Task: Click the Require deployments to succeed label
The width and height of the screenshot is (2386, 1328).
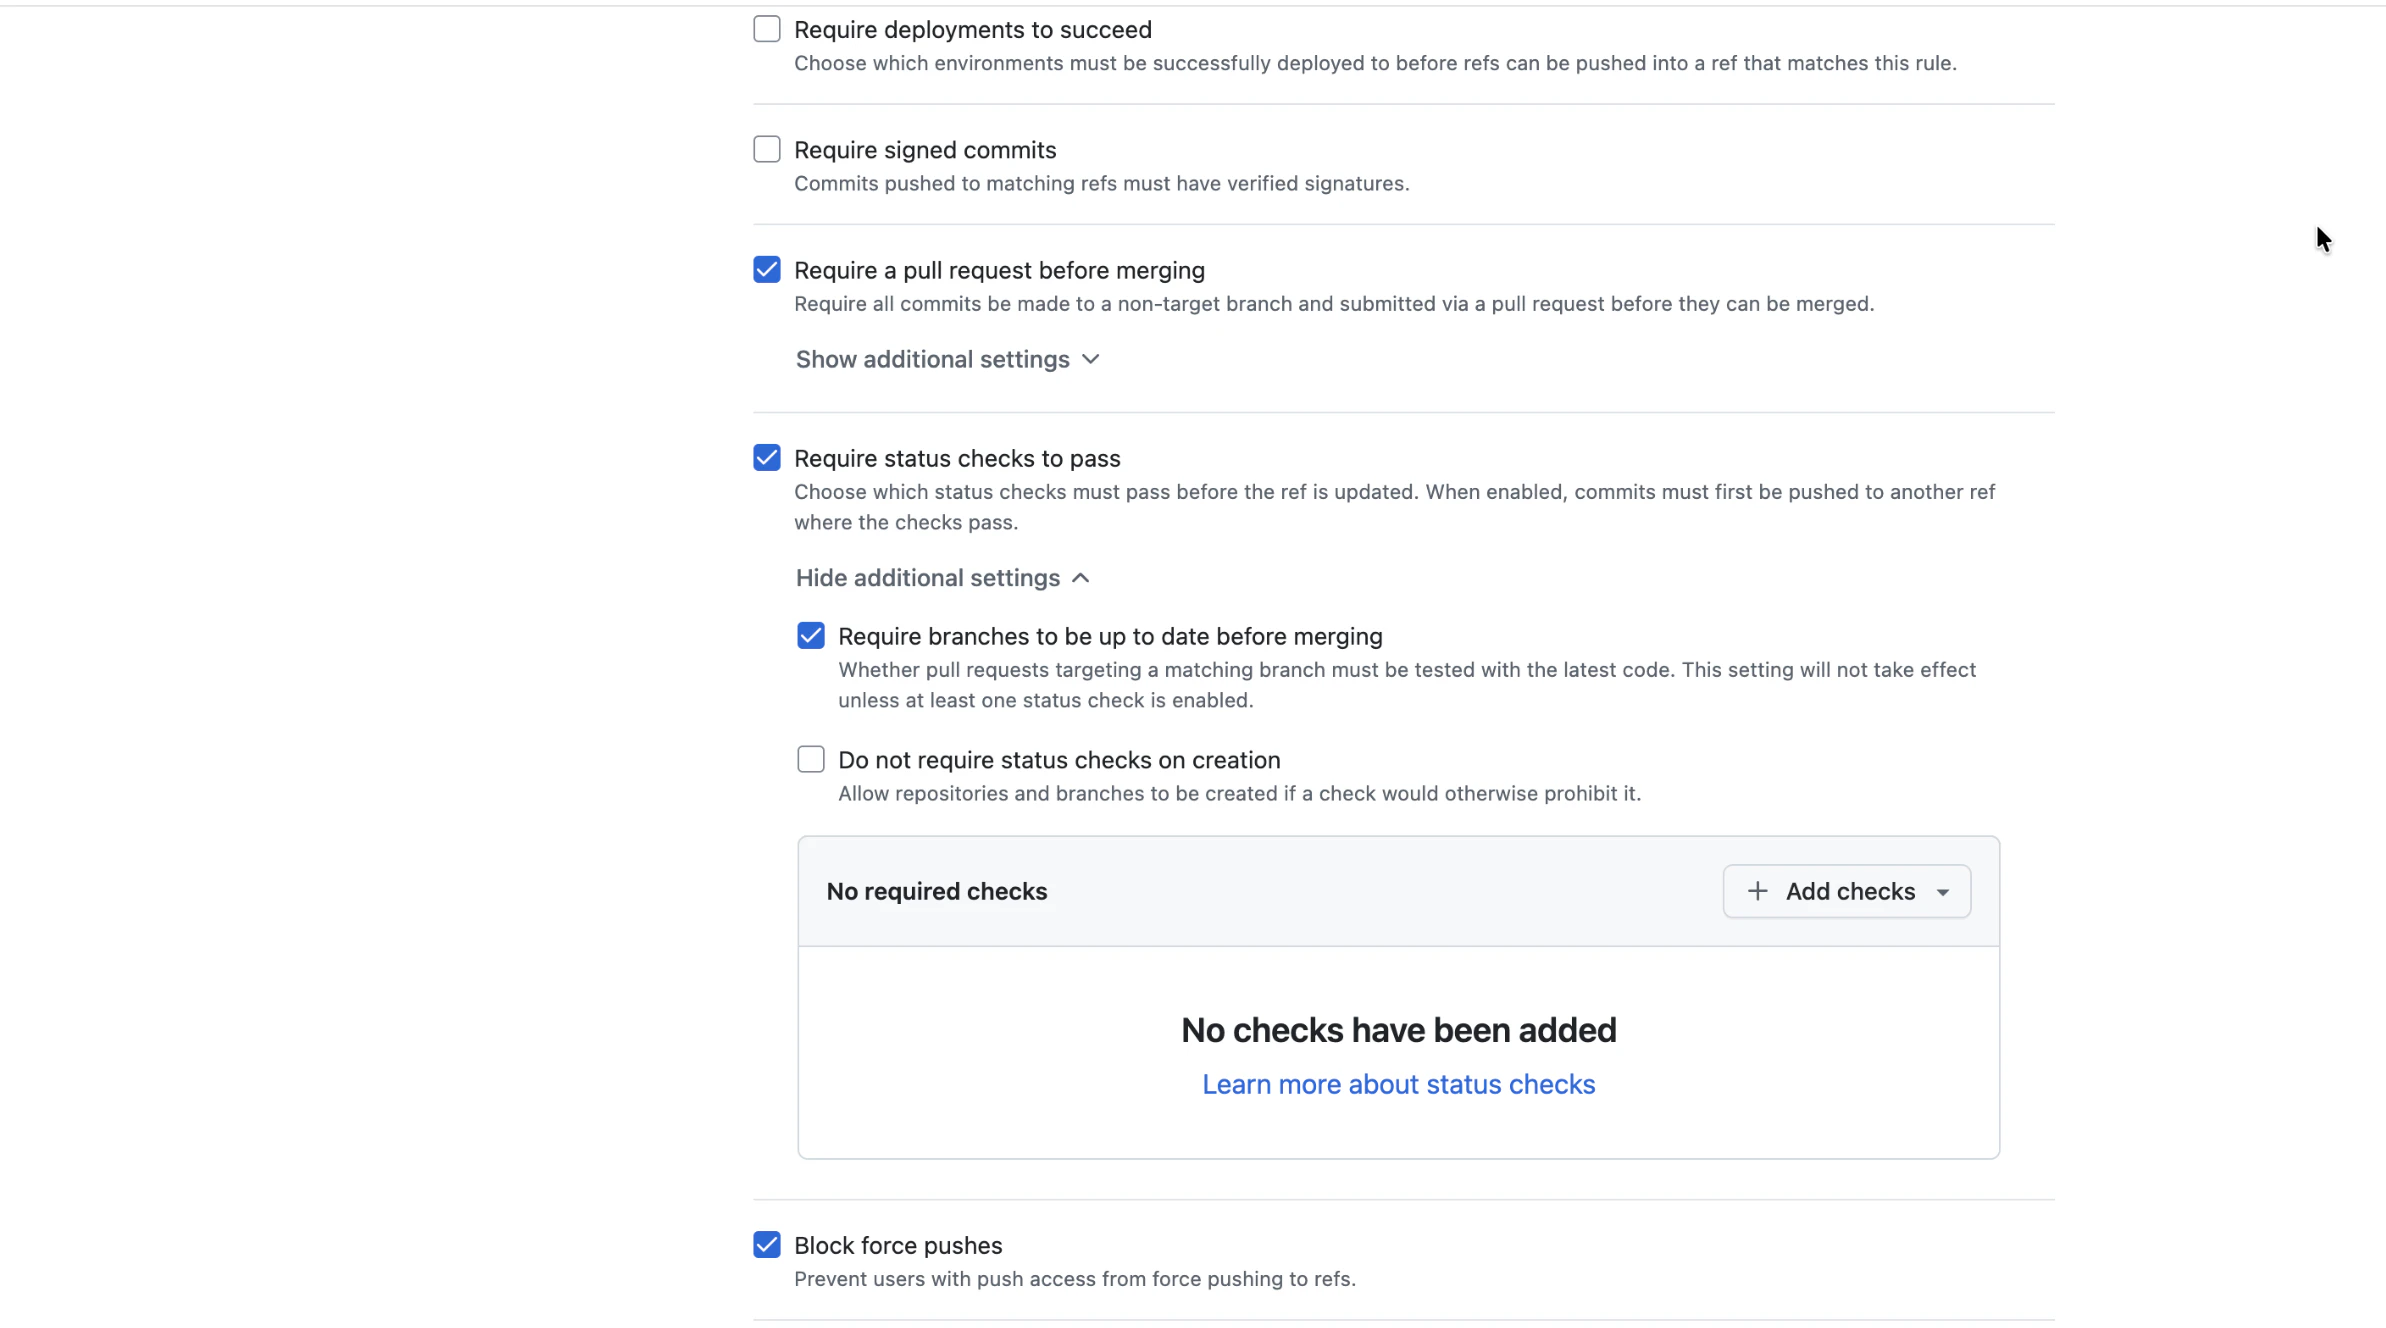Action: [x=972, y=30]
